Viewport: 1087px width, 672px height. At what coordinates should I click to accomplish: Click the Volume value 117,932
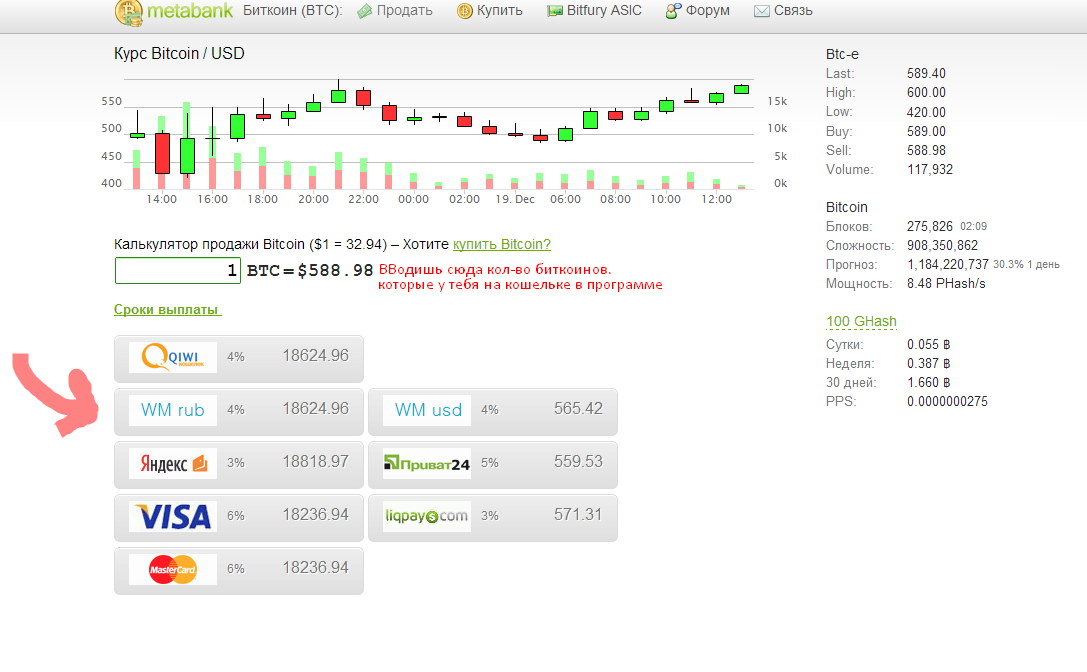(930, 170)
